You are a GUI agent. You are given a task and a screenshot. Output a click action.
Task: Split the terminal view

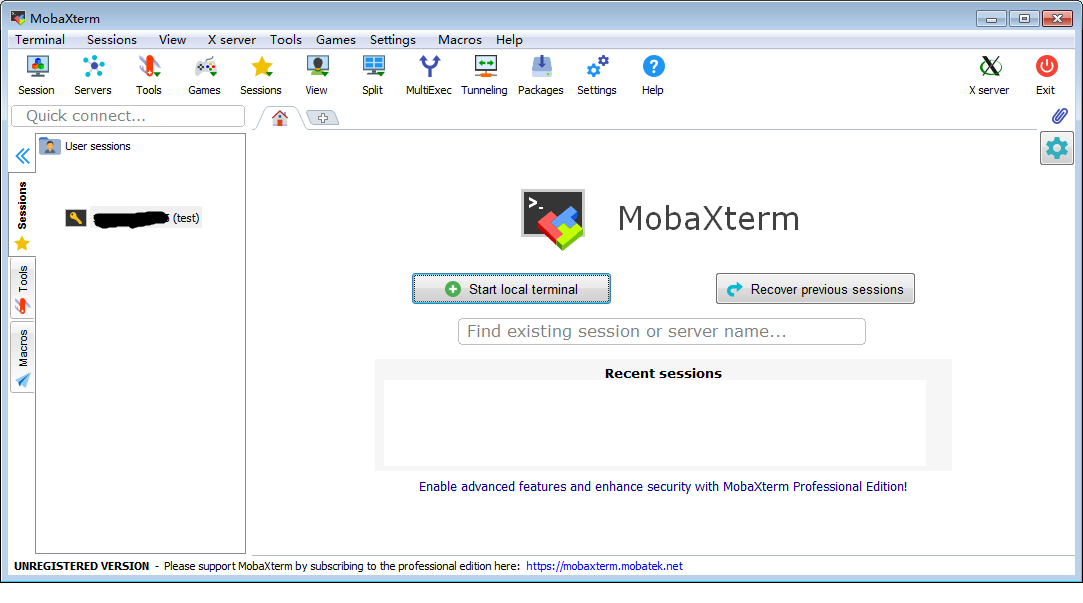pyautogui.click(x=372, y=70)
